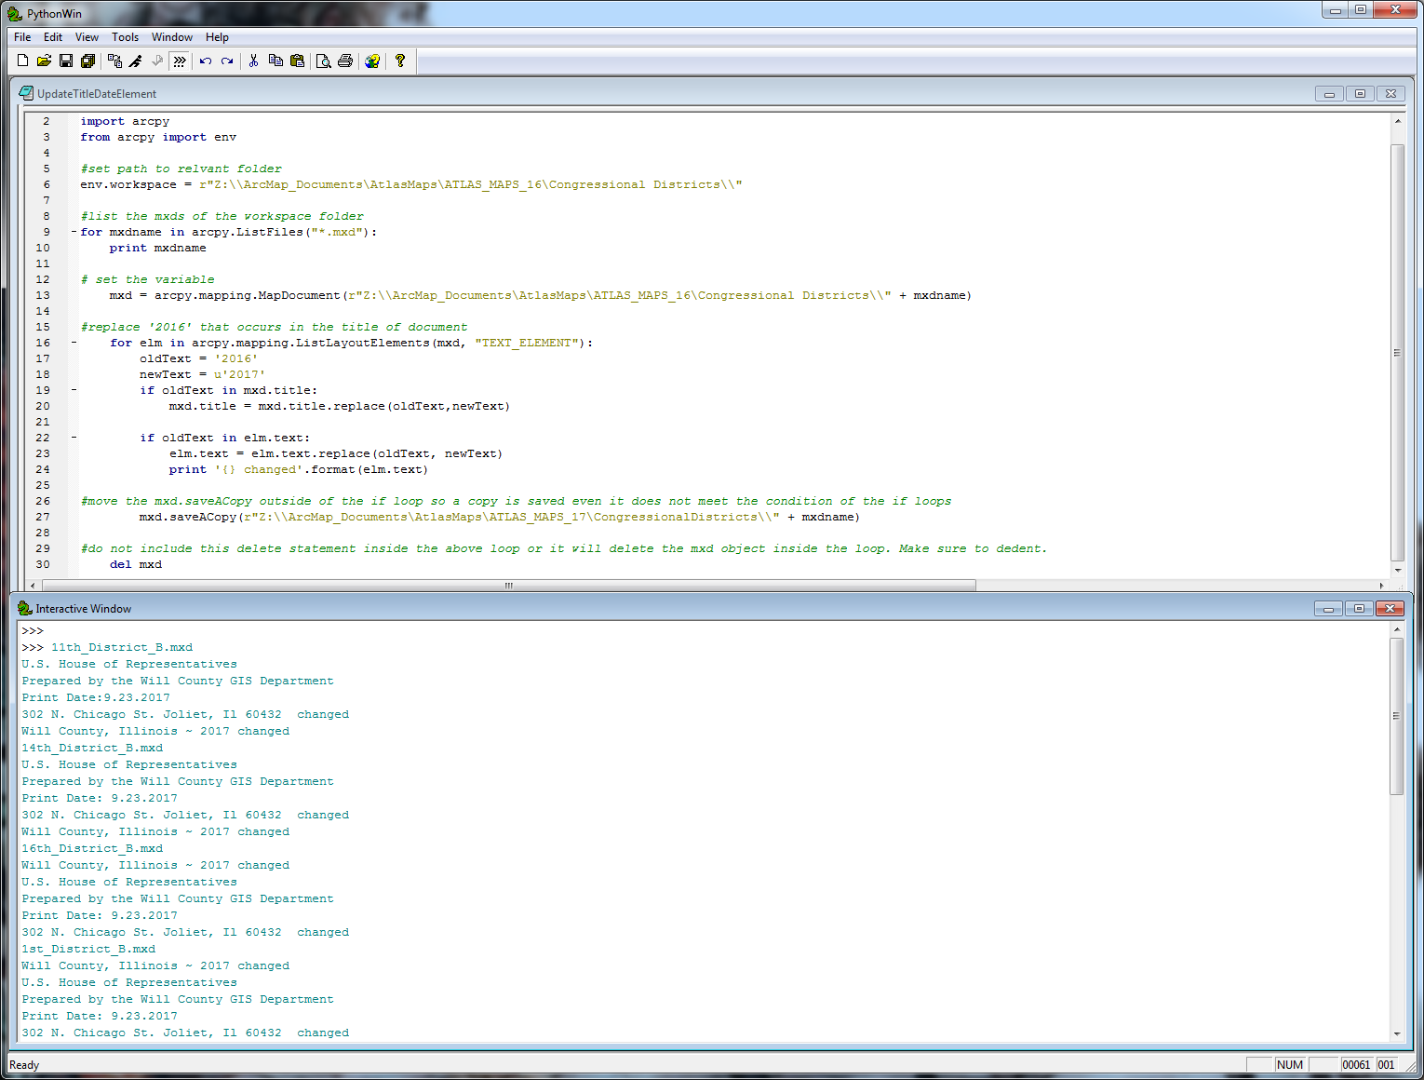Collapse the code fold at line 22
The width and height of the screenshot is (1424, 1080).
[74, 438]
